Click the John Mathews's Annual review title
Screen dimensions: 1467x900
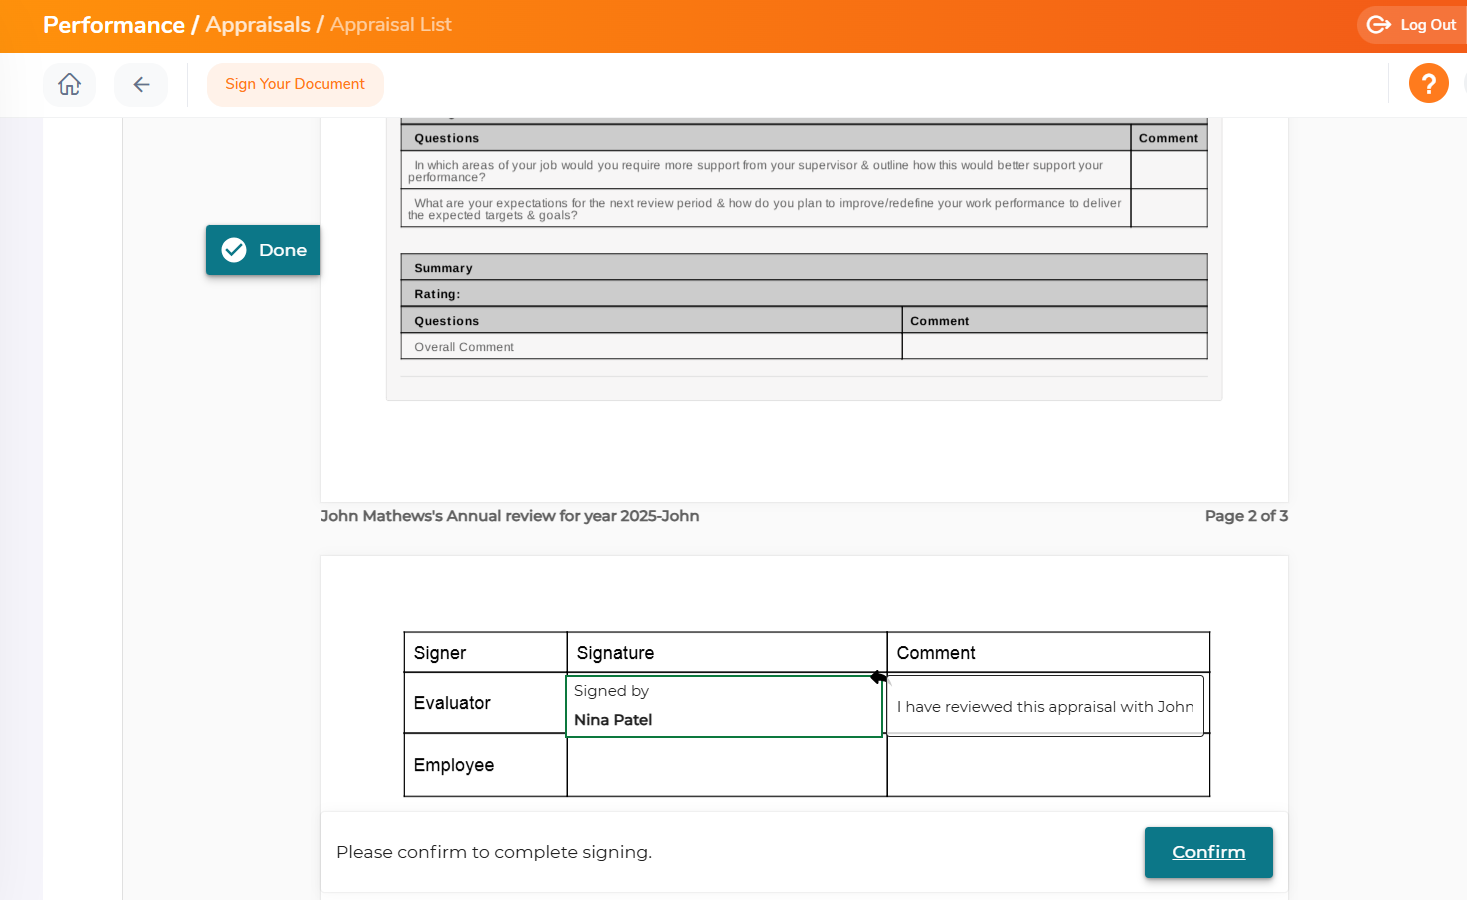(510, 516)
